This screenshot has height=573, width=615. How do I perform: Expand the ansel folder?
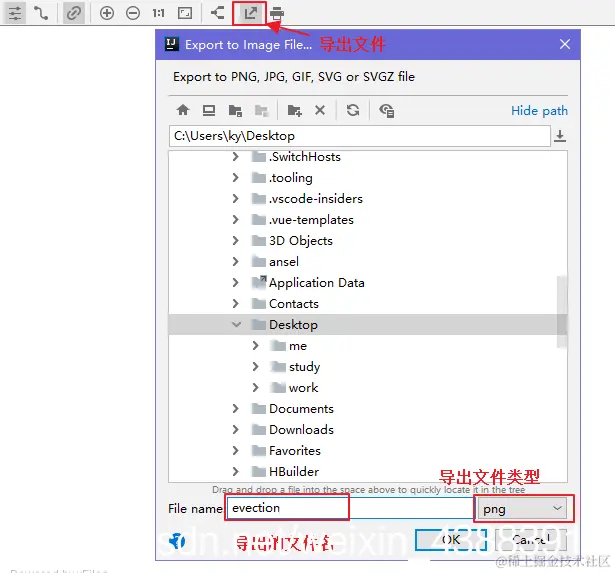[235, 262]
